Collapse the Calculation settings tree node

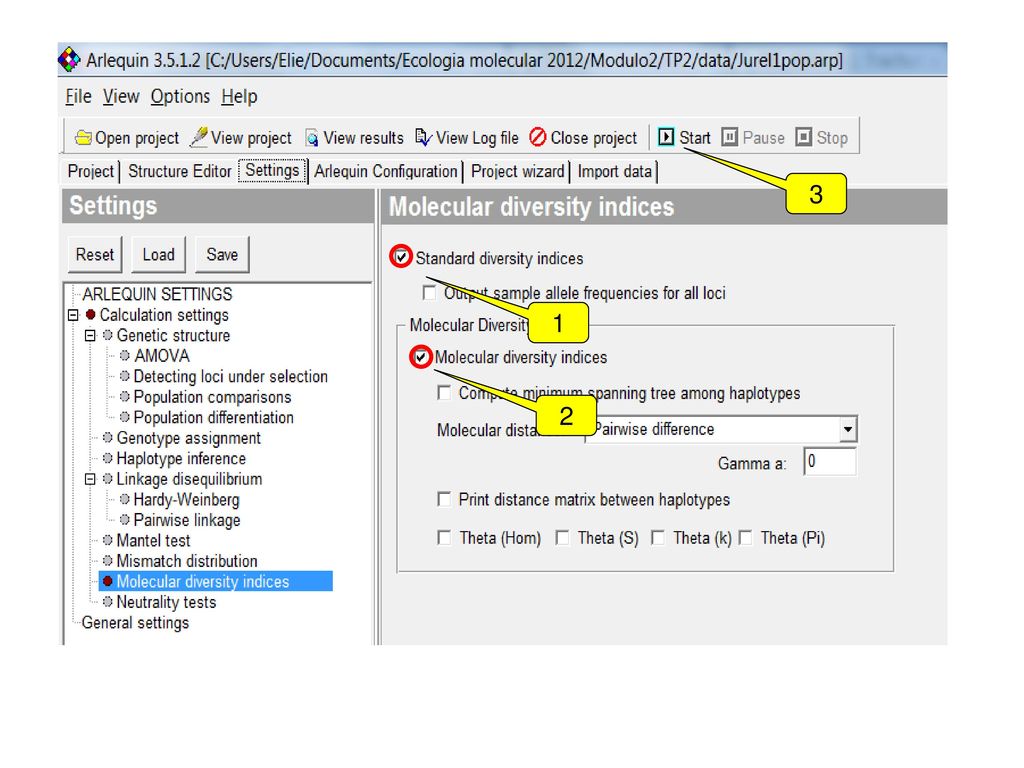(x=73, y=315)
